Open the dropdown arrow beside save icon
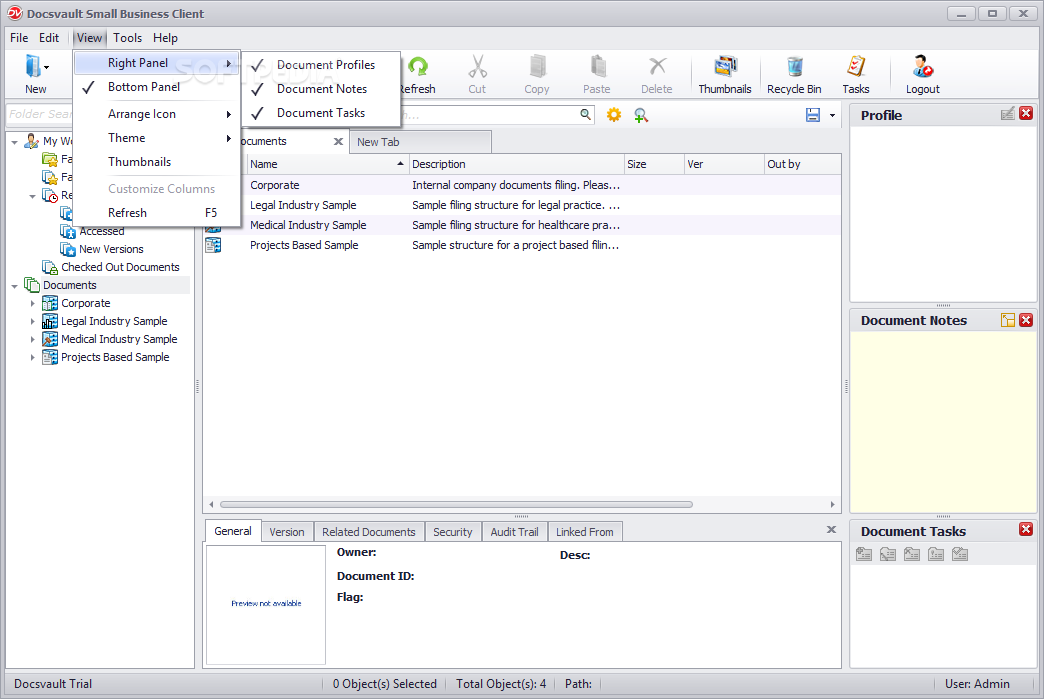Viewport: 1044px width, 699px height. click(x=832, y=116)
